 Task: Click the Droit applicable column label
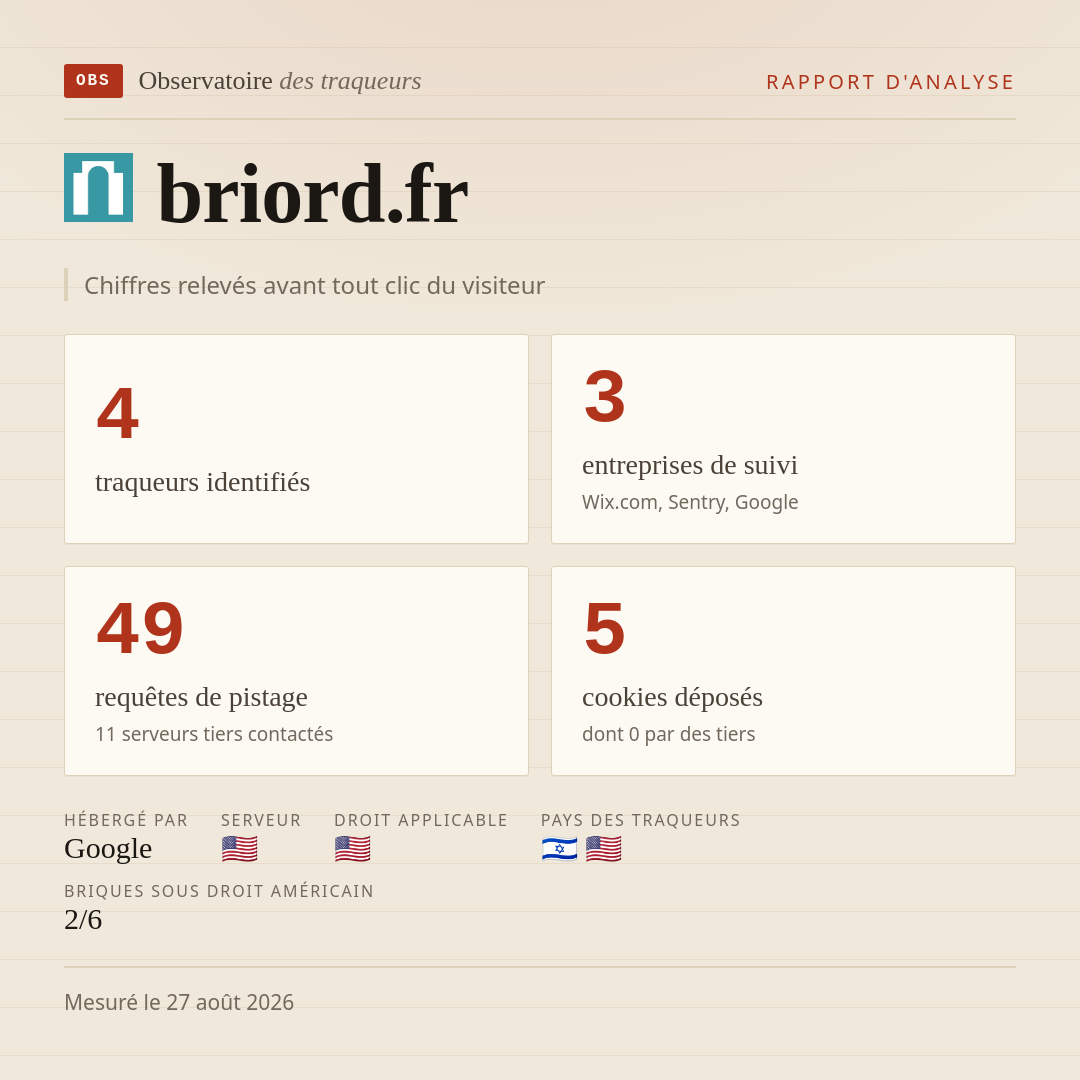click(421, 820)
